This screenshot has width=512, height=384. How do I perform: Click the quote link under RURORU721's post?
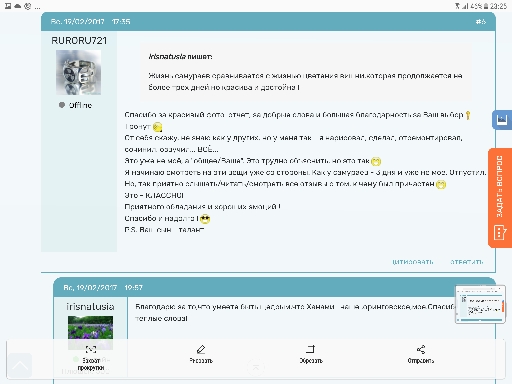tap(413, 262)
